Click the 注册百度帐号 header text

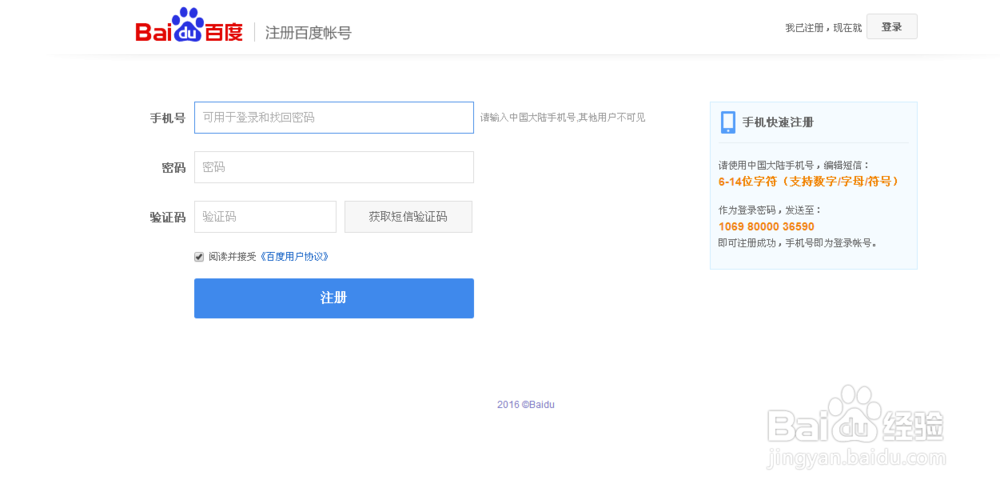308,33
